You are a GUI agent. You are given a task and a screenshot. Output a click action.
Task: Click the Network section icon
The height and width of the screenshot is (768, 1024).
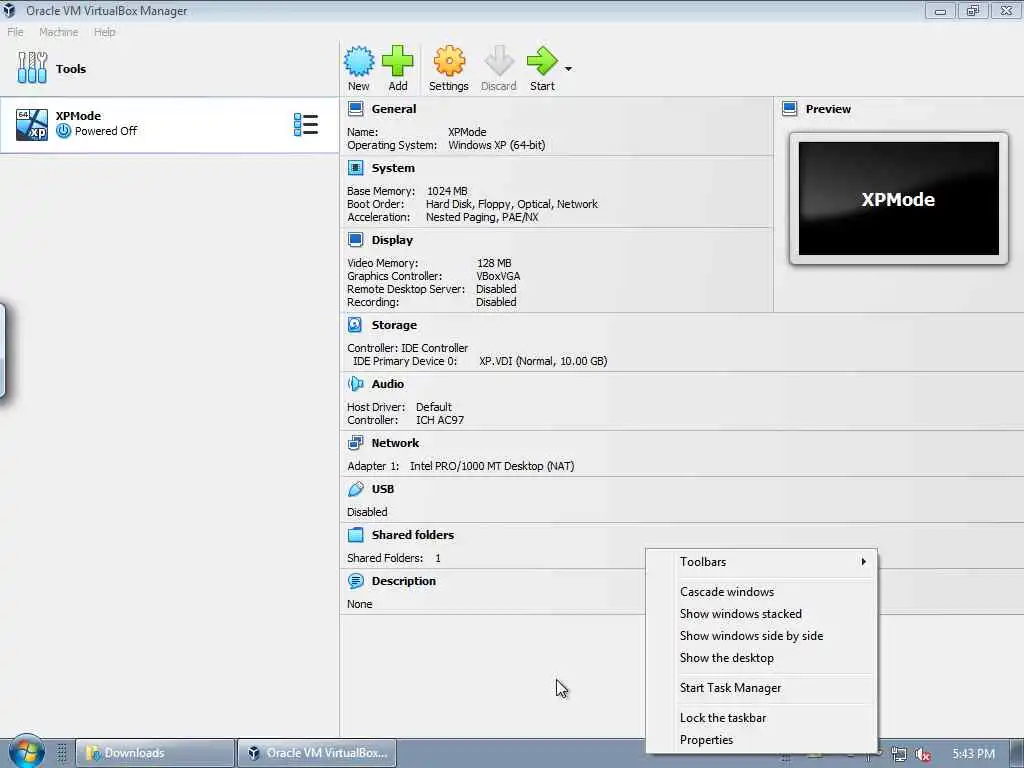tap(355, 443)
